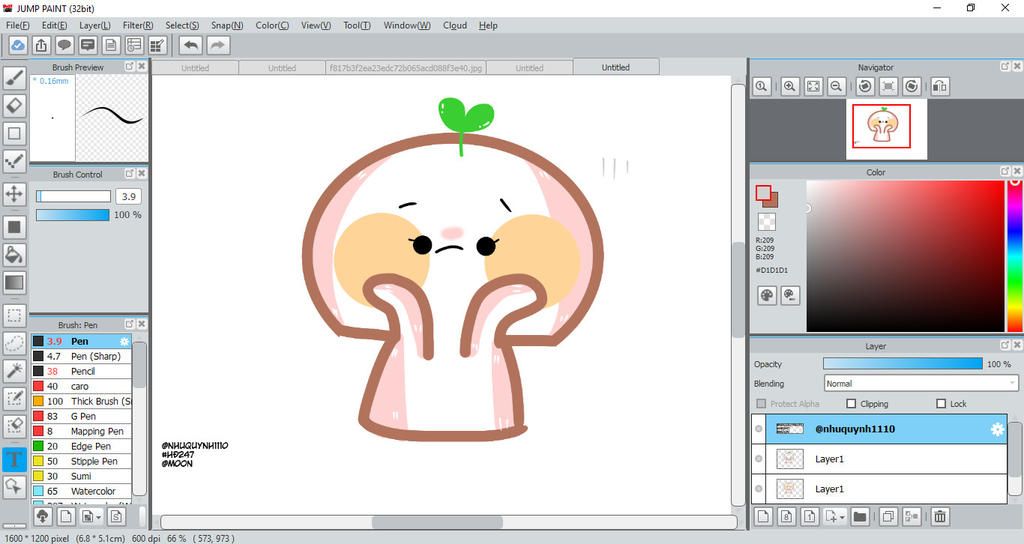Enable the Clipping checkbox
Image resolution: width=1024 pixels, height=544 pixels.
(x=851, y=404)
